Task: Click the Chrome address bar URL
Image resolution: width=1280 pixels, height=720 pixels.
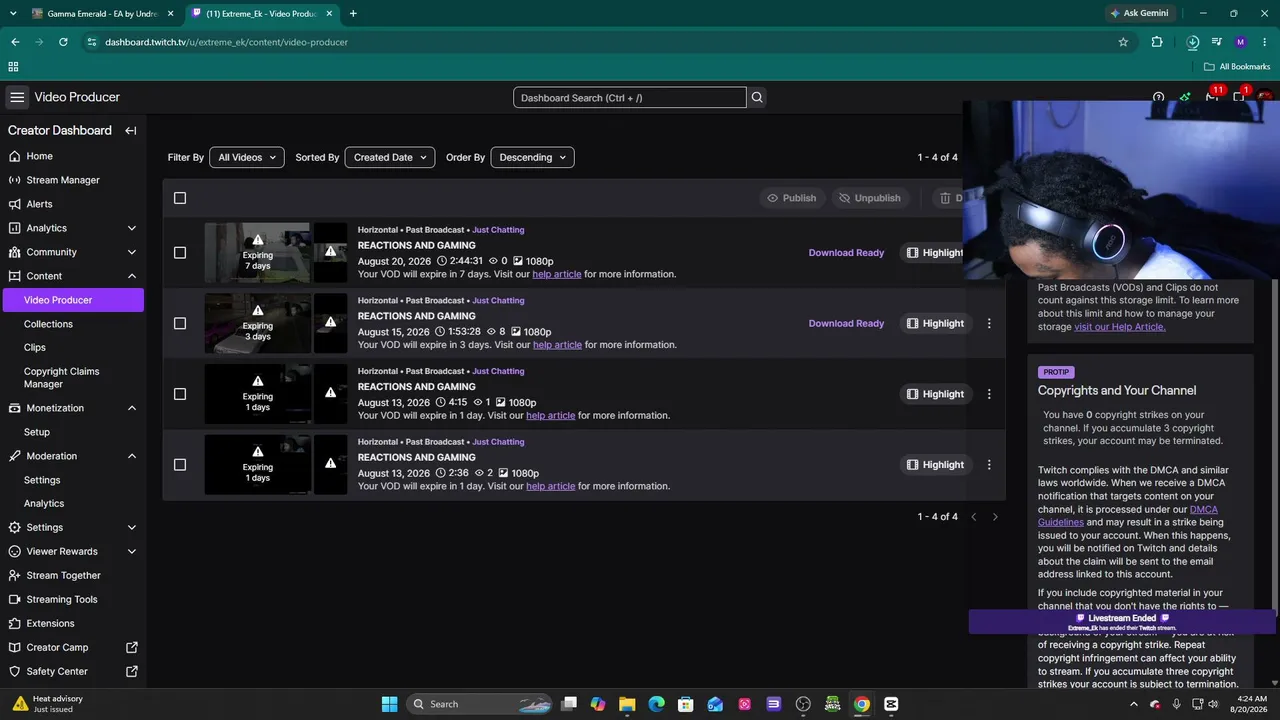Action: pyautogui.click(x=226, y=42)
